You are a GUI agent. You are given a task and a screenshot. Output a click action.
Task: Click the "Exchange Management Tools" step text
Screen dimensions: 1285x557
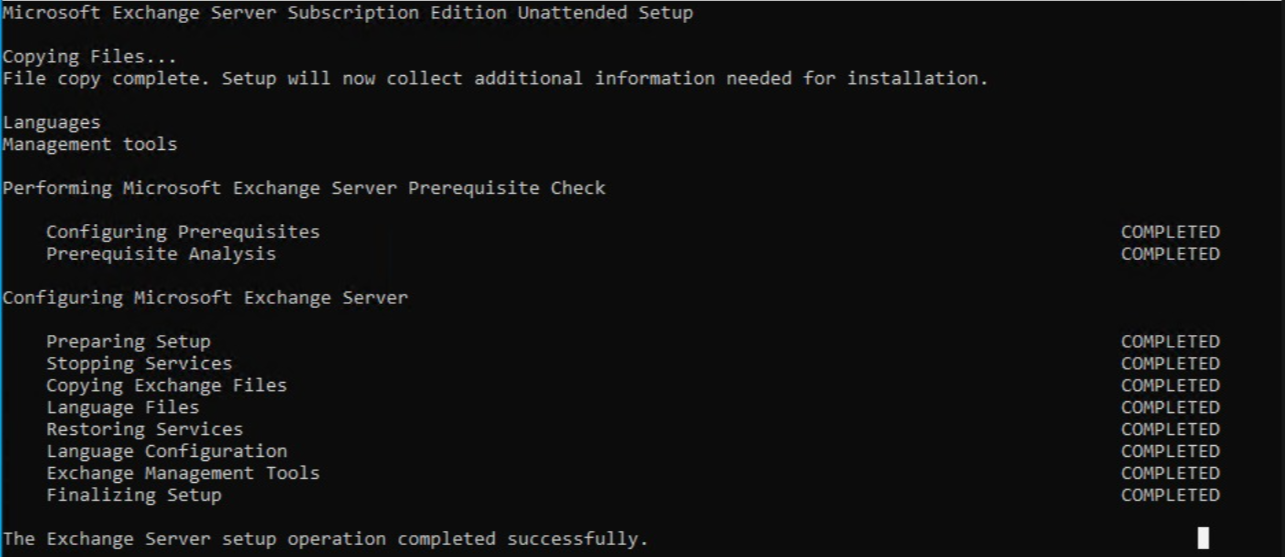[x=182, y=474]
